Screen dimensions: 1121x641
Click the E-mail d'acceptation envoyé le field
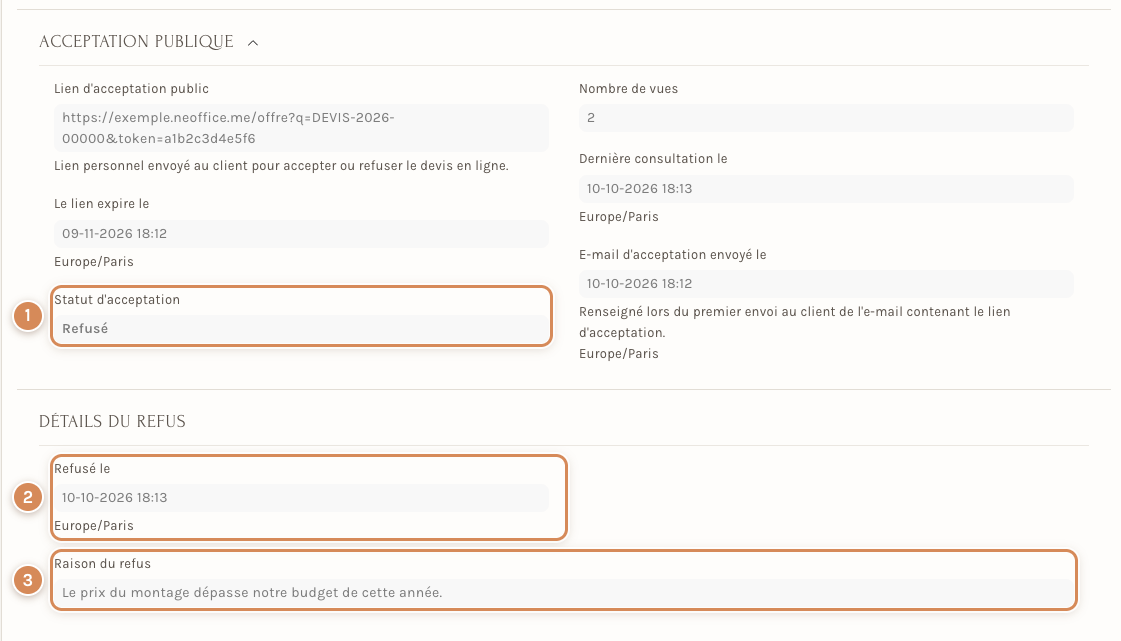[826, 284]
